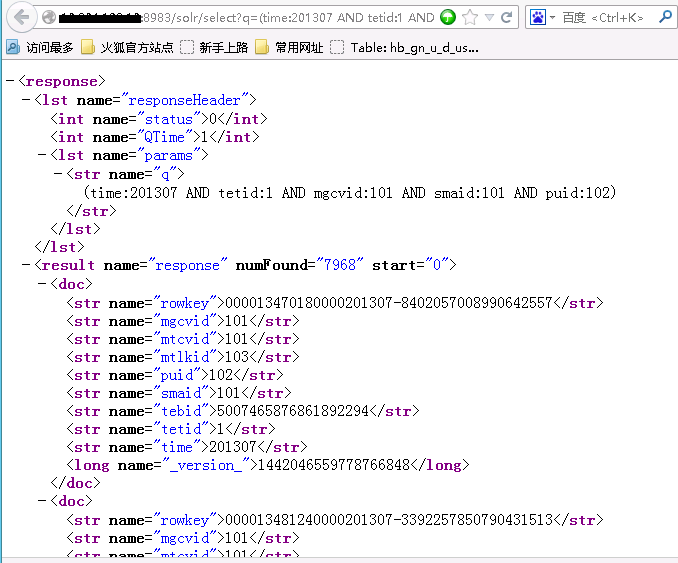Viewport: 678px width, 563px height.
Task: Click the mtcvid 101 line in first doc
Action: [x=183, y=339]
